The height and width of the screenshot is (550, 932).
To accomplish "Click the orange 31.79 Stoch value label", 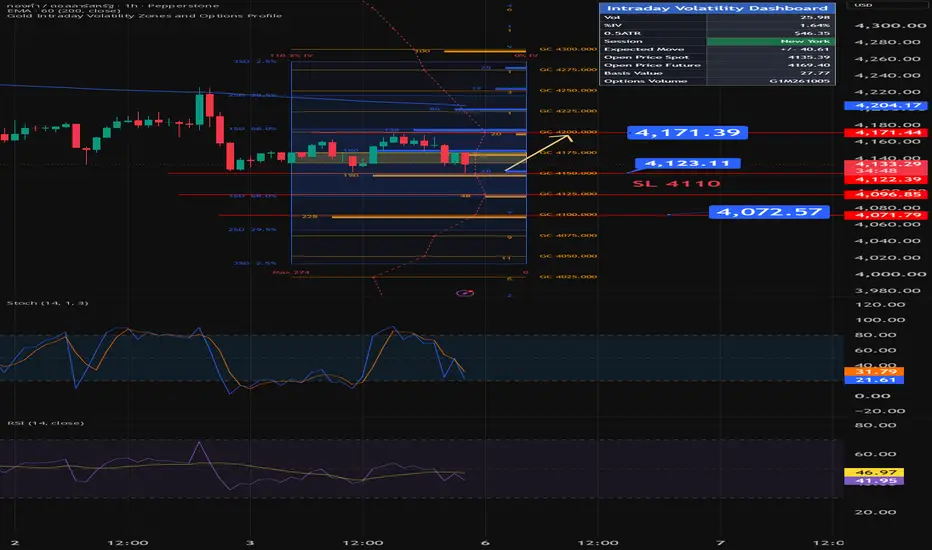I will pos(874,372).
